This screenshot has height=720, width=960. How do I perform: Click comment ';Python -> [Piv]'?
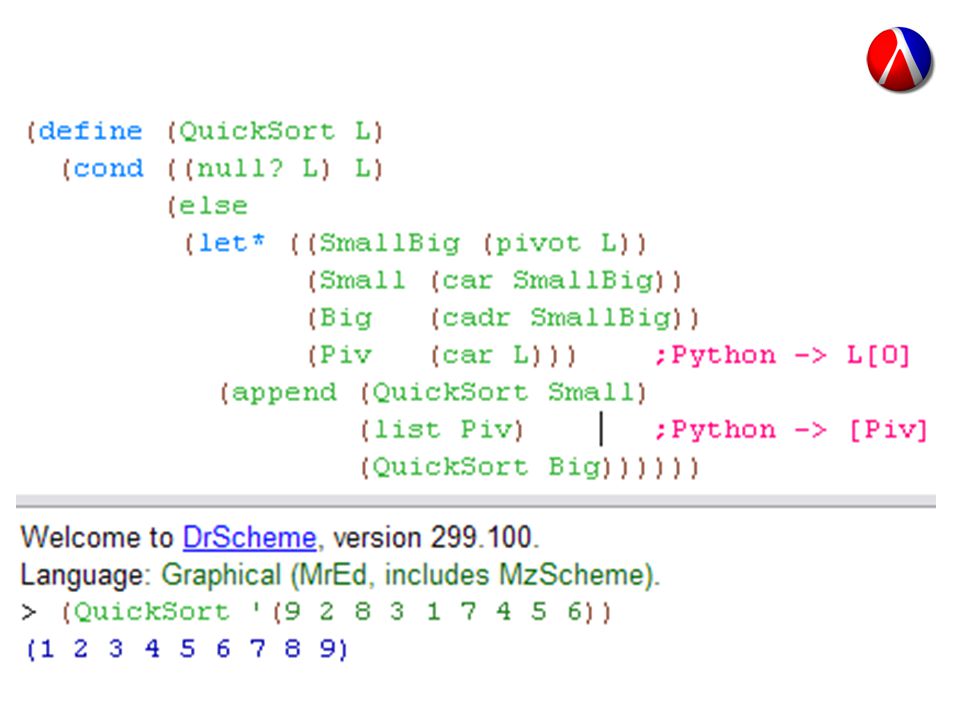click(790, 430)
